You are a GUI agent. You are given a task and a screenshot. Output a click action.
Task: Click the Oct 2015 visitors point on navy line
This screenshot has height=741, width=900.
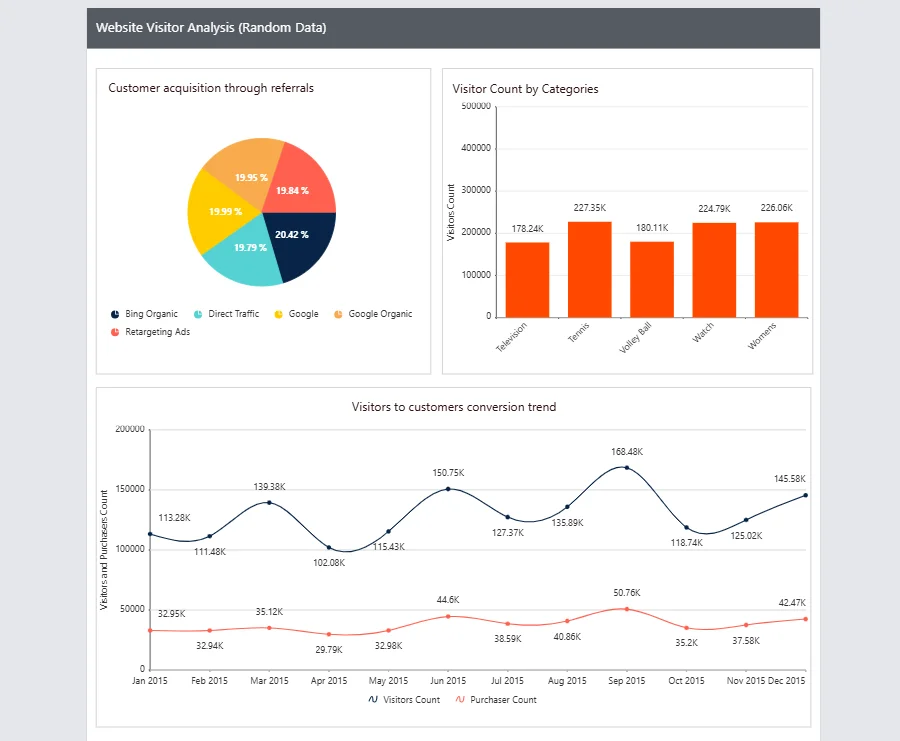686,527
